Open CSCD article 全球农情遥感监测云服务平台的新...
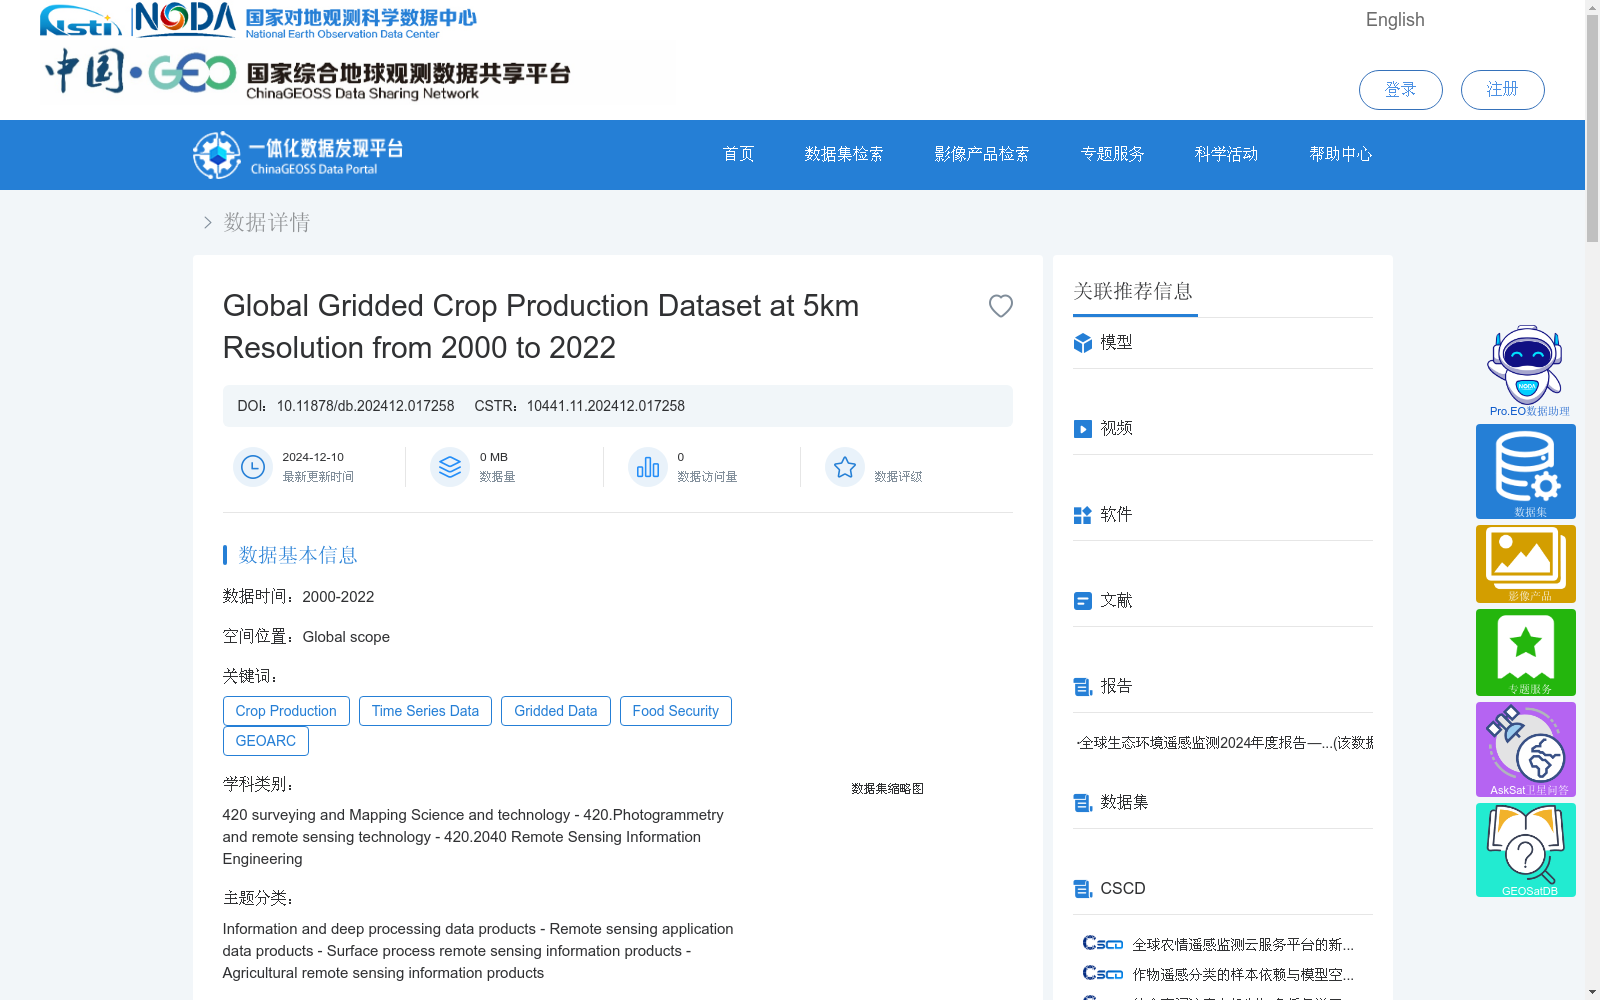The height and width of the screenshot is (1000, 1600). [x=1243, y=945]
